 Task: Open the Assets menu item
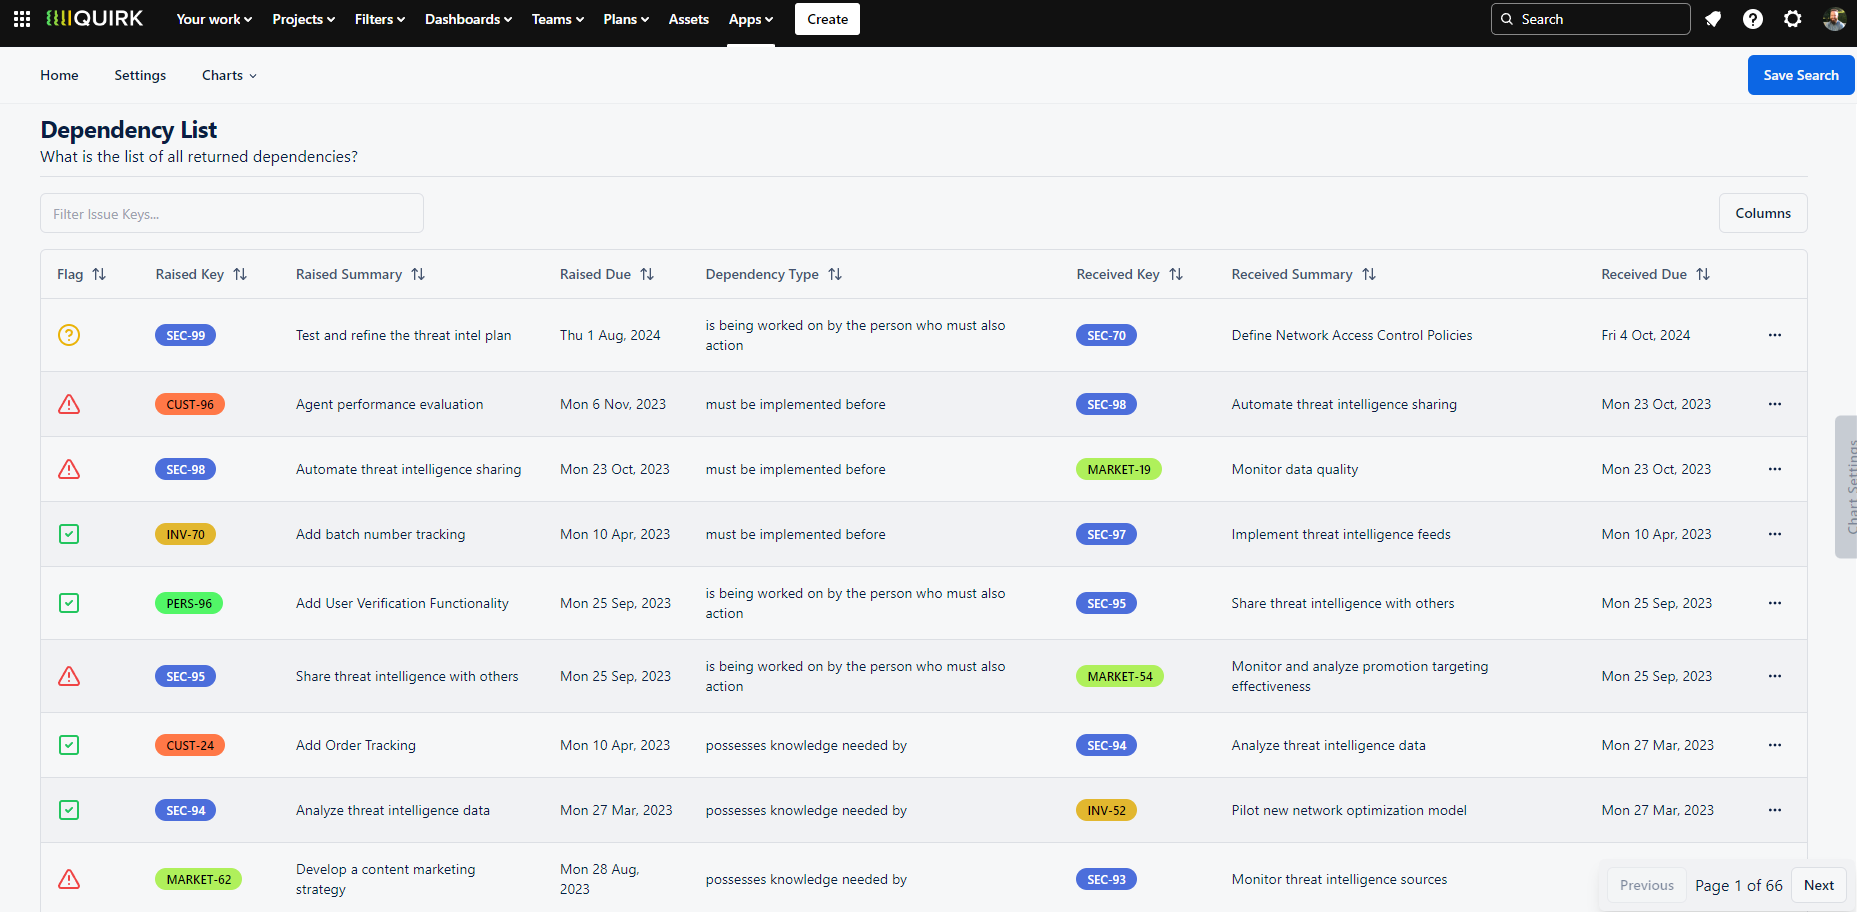(x=689, y=19)
